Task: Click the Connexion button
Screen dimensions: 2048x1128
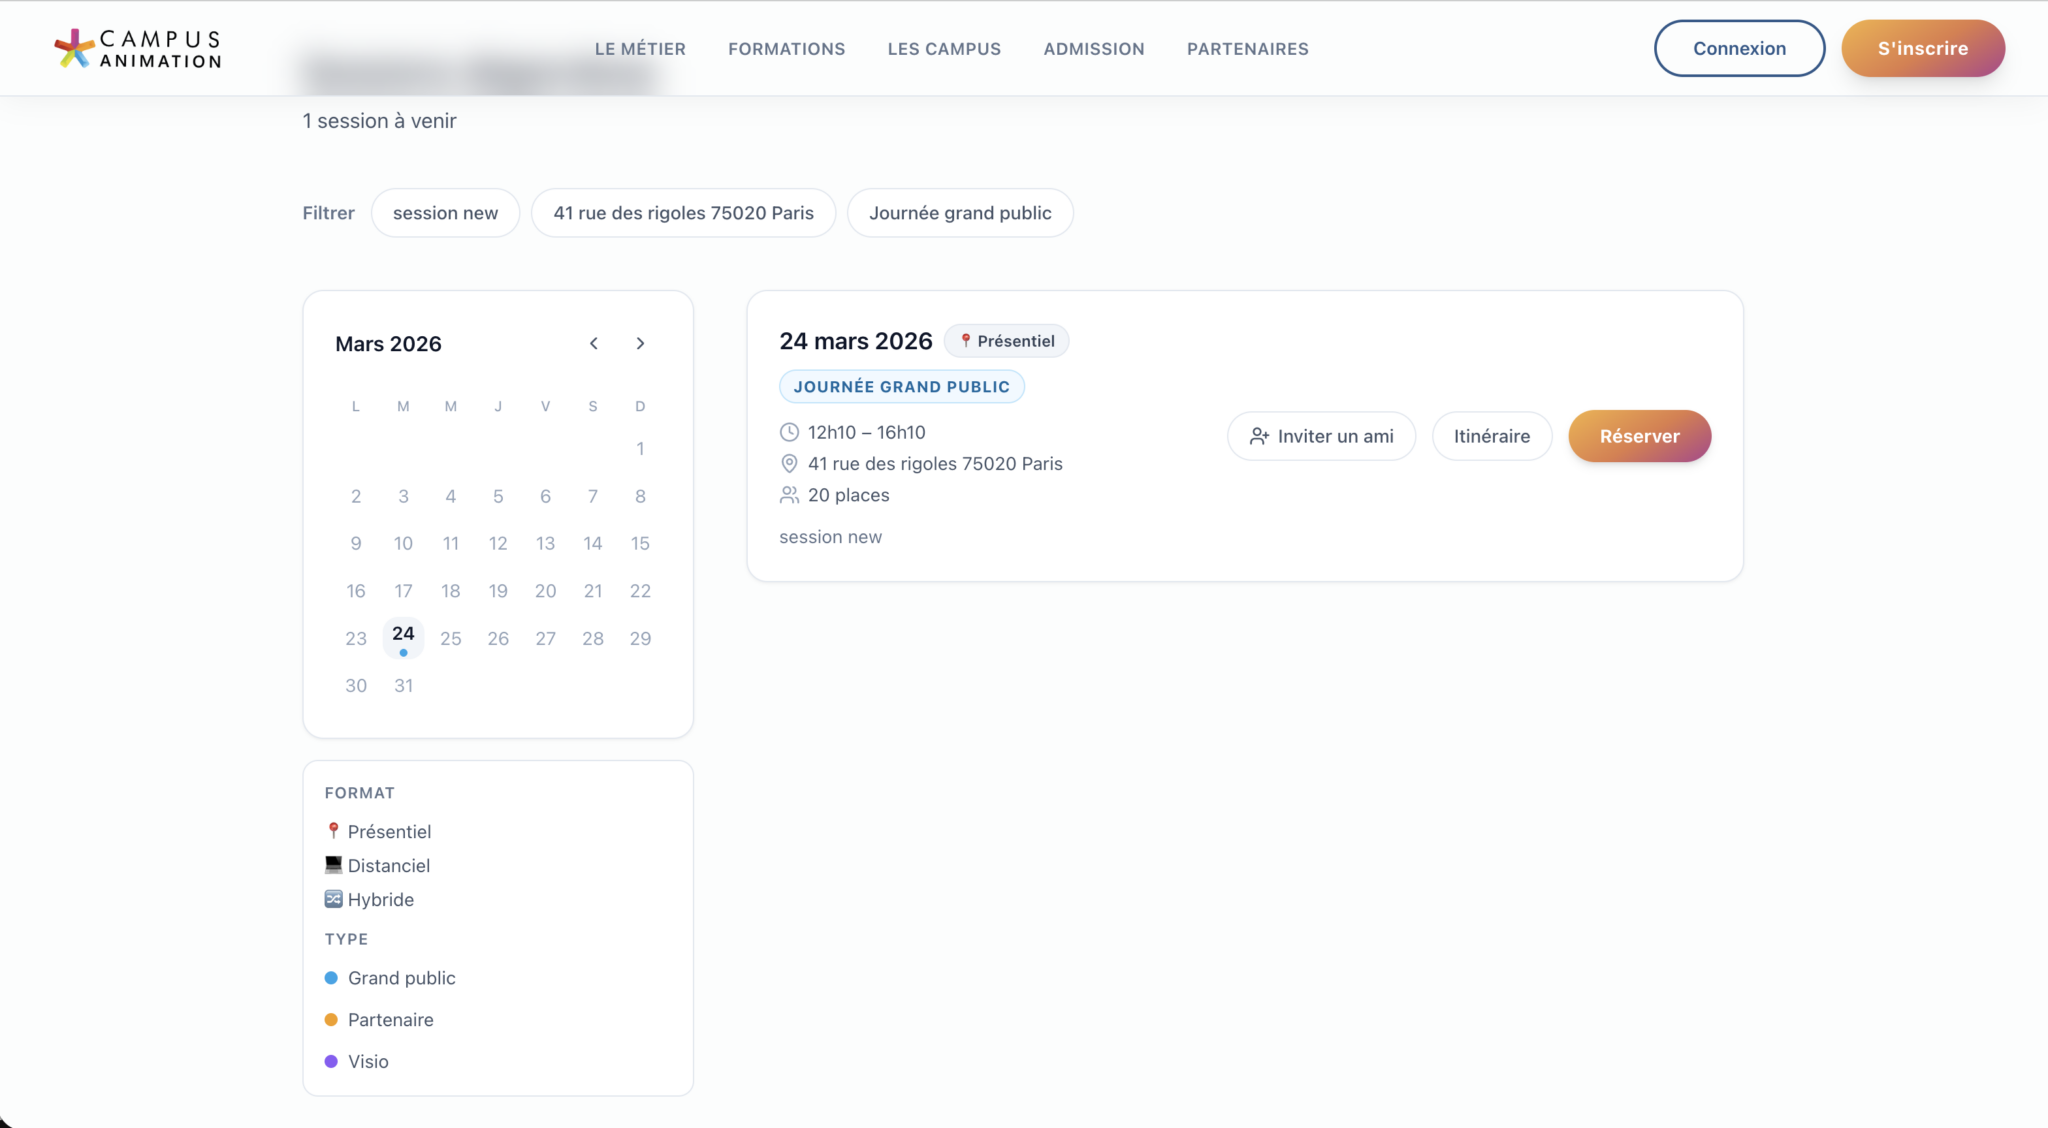Action: 1739,48
